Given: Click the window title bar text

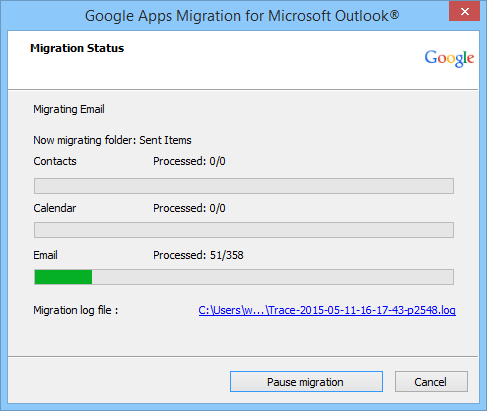Looking at the screenshot, I should coord(242,16).
